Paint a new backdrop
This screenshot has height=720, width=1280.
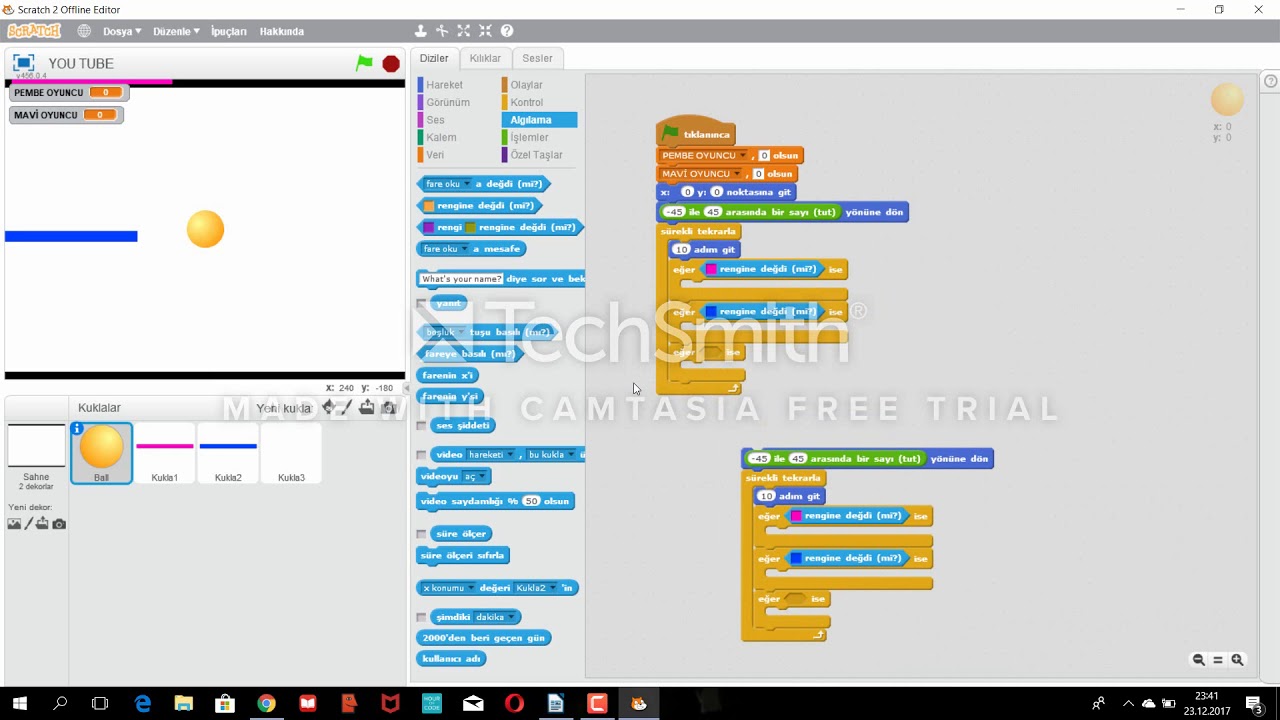pos(28,524)
